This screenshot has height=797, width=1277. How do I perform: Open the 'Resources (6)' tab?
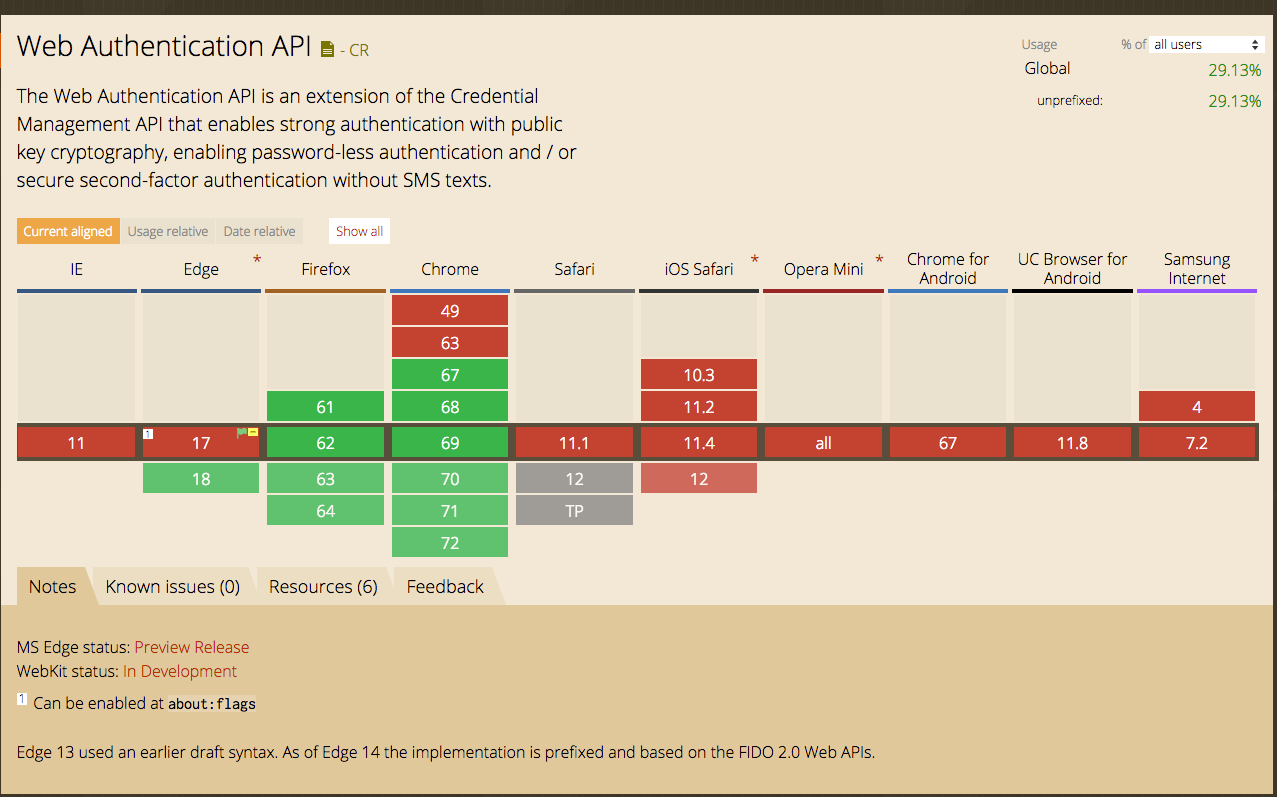[322, 586]
